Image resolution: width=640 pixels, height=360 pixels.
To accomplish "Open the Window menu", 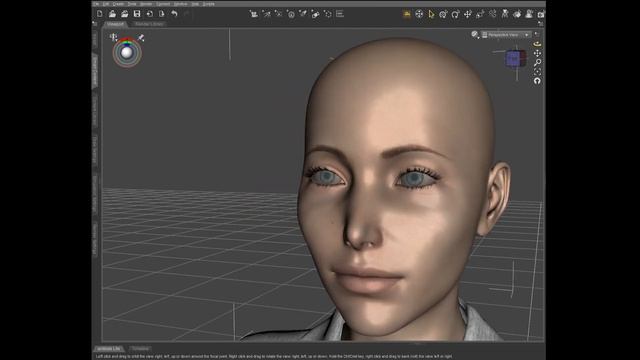I will point(180,4).
